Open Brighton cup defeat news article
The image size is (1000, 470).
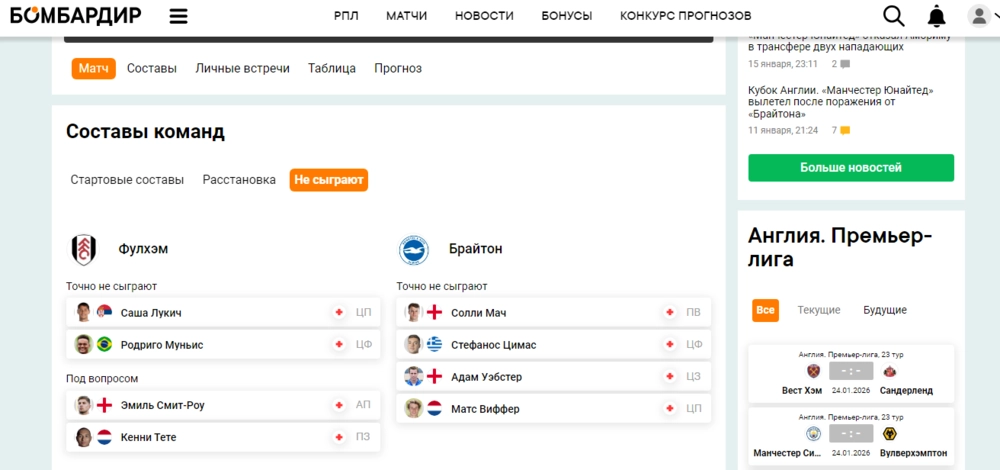coord(840,101)
